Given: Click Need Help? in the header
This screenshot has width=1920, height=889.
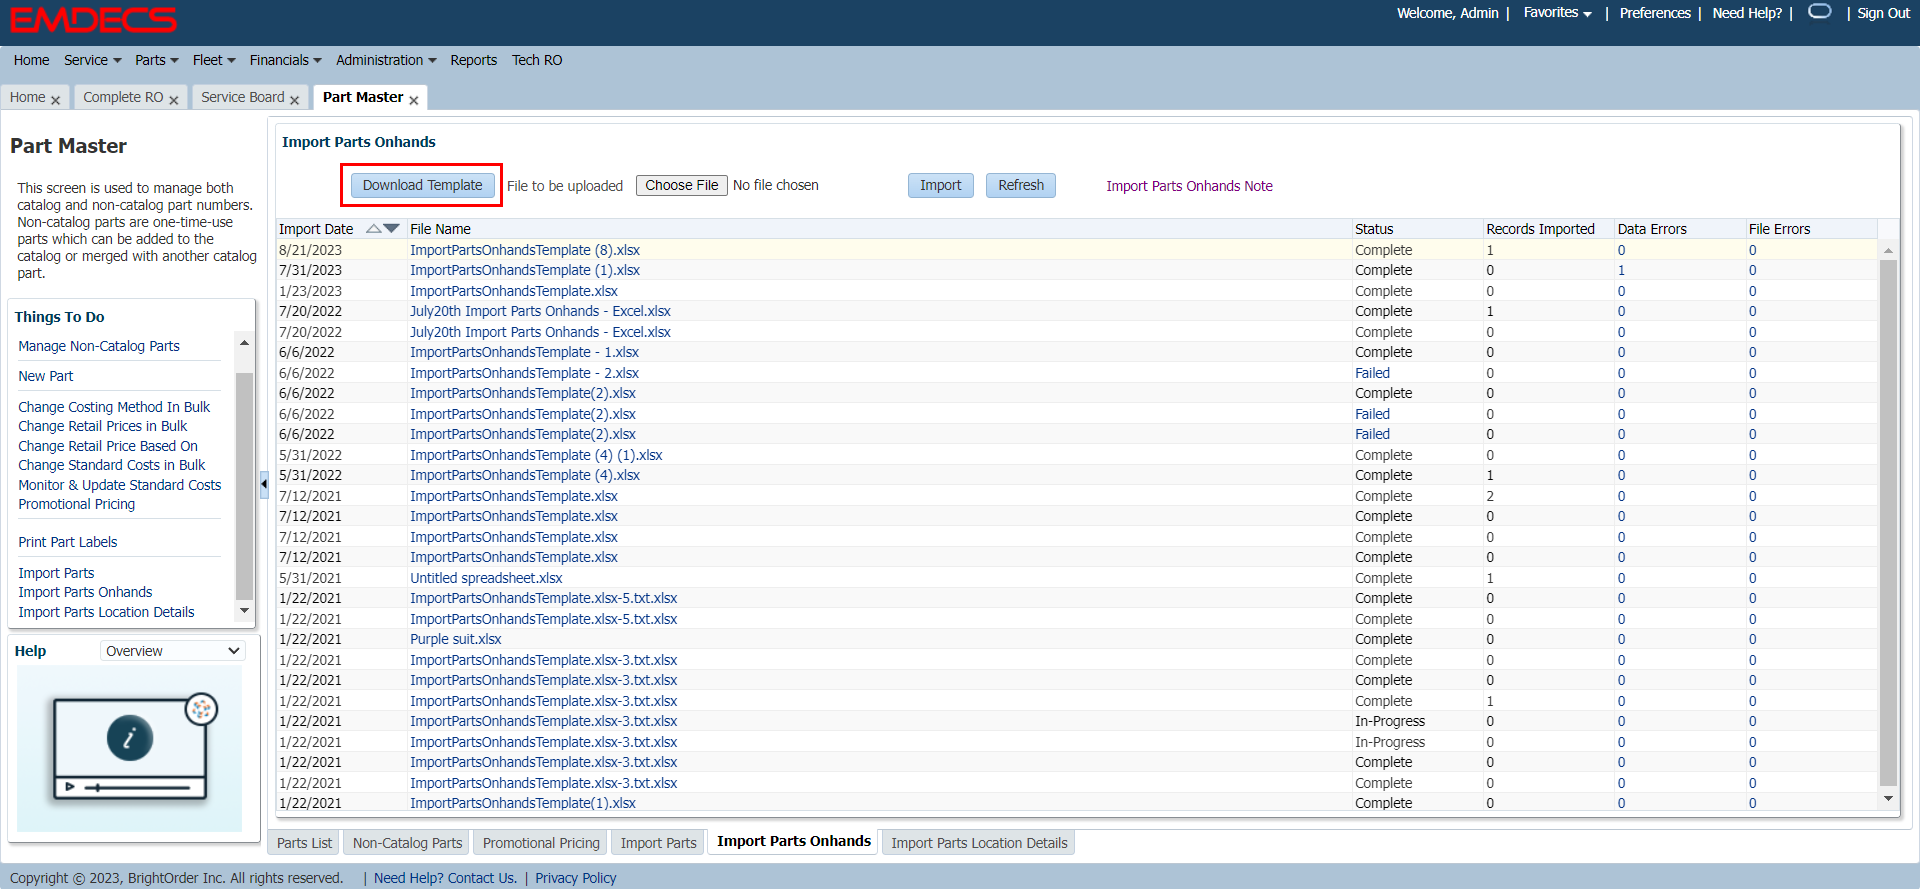Looking at the screenshot, I should [1747, 13].
